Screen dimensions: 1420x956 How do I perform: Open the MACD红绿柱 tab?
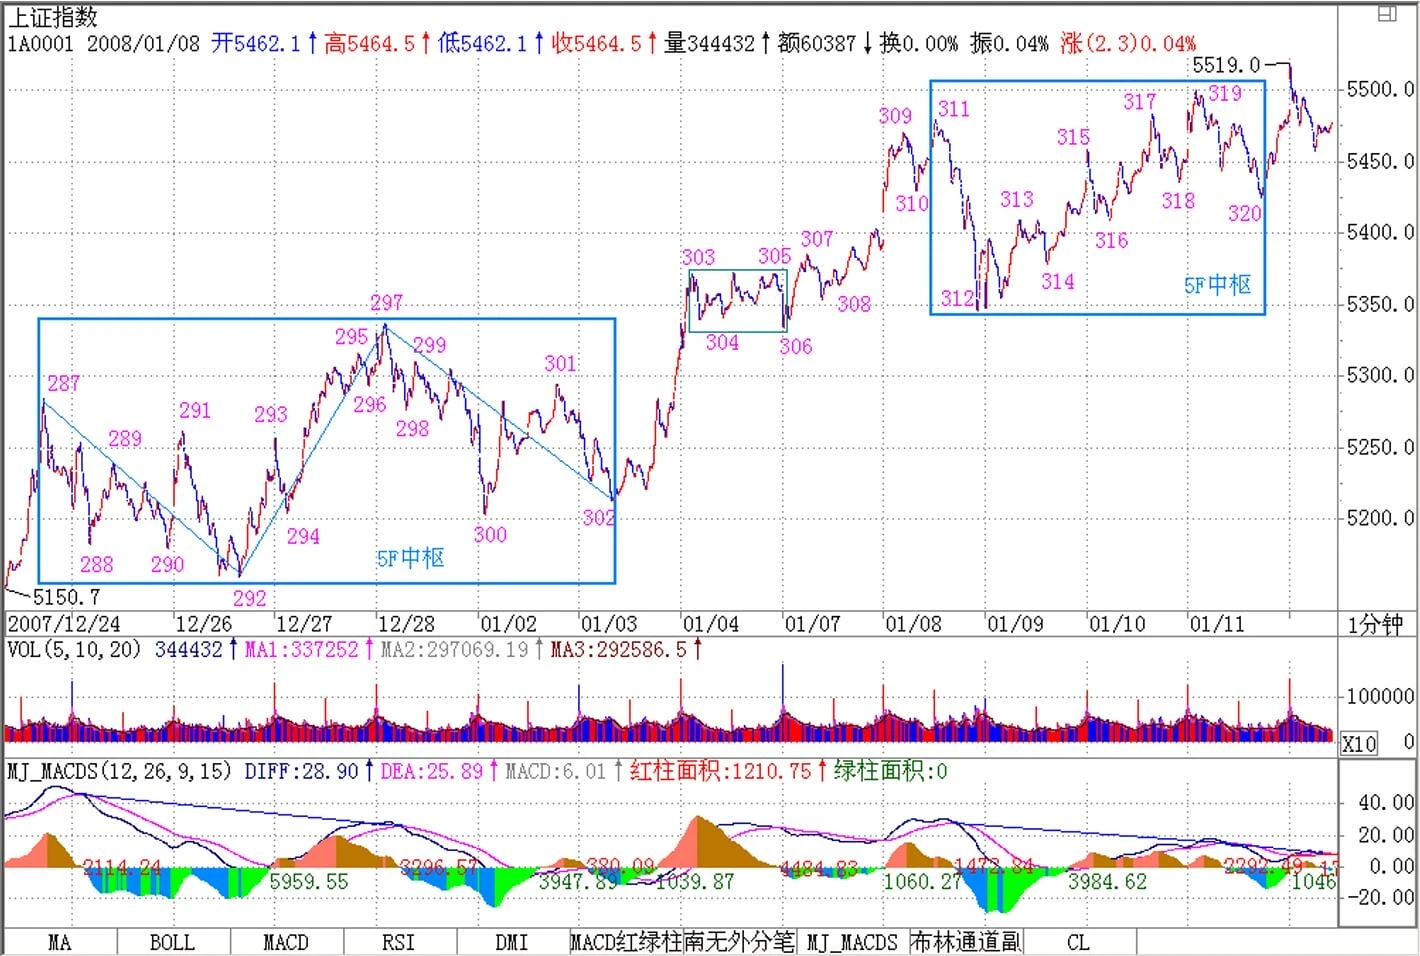[x=626, y=942]
